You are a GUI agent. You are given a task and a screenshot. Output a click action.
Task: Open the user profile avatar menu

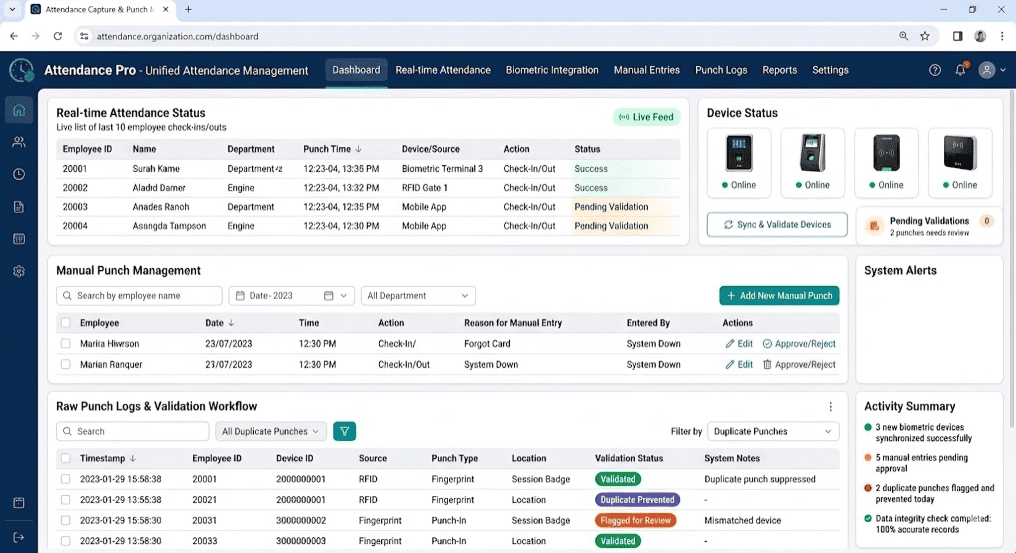point(992,70)
